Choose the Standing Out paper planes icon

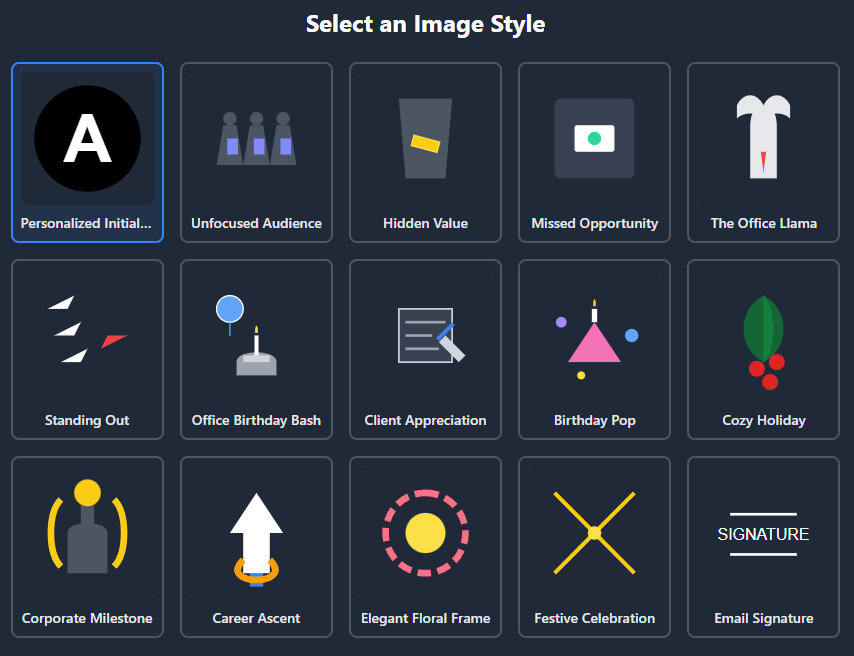coord(87,330)
